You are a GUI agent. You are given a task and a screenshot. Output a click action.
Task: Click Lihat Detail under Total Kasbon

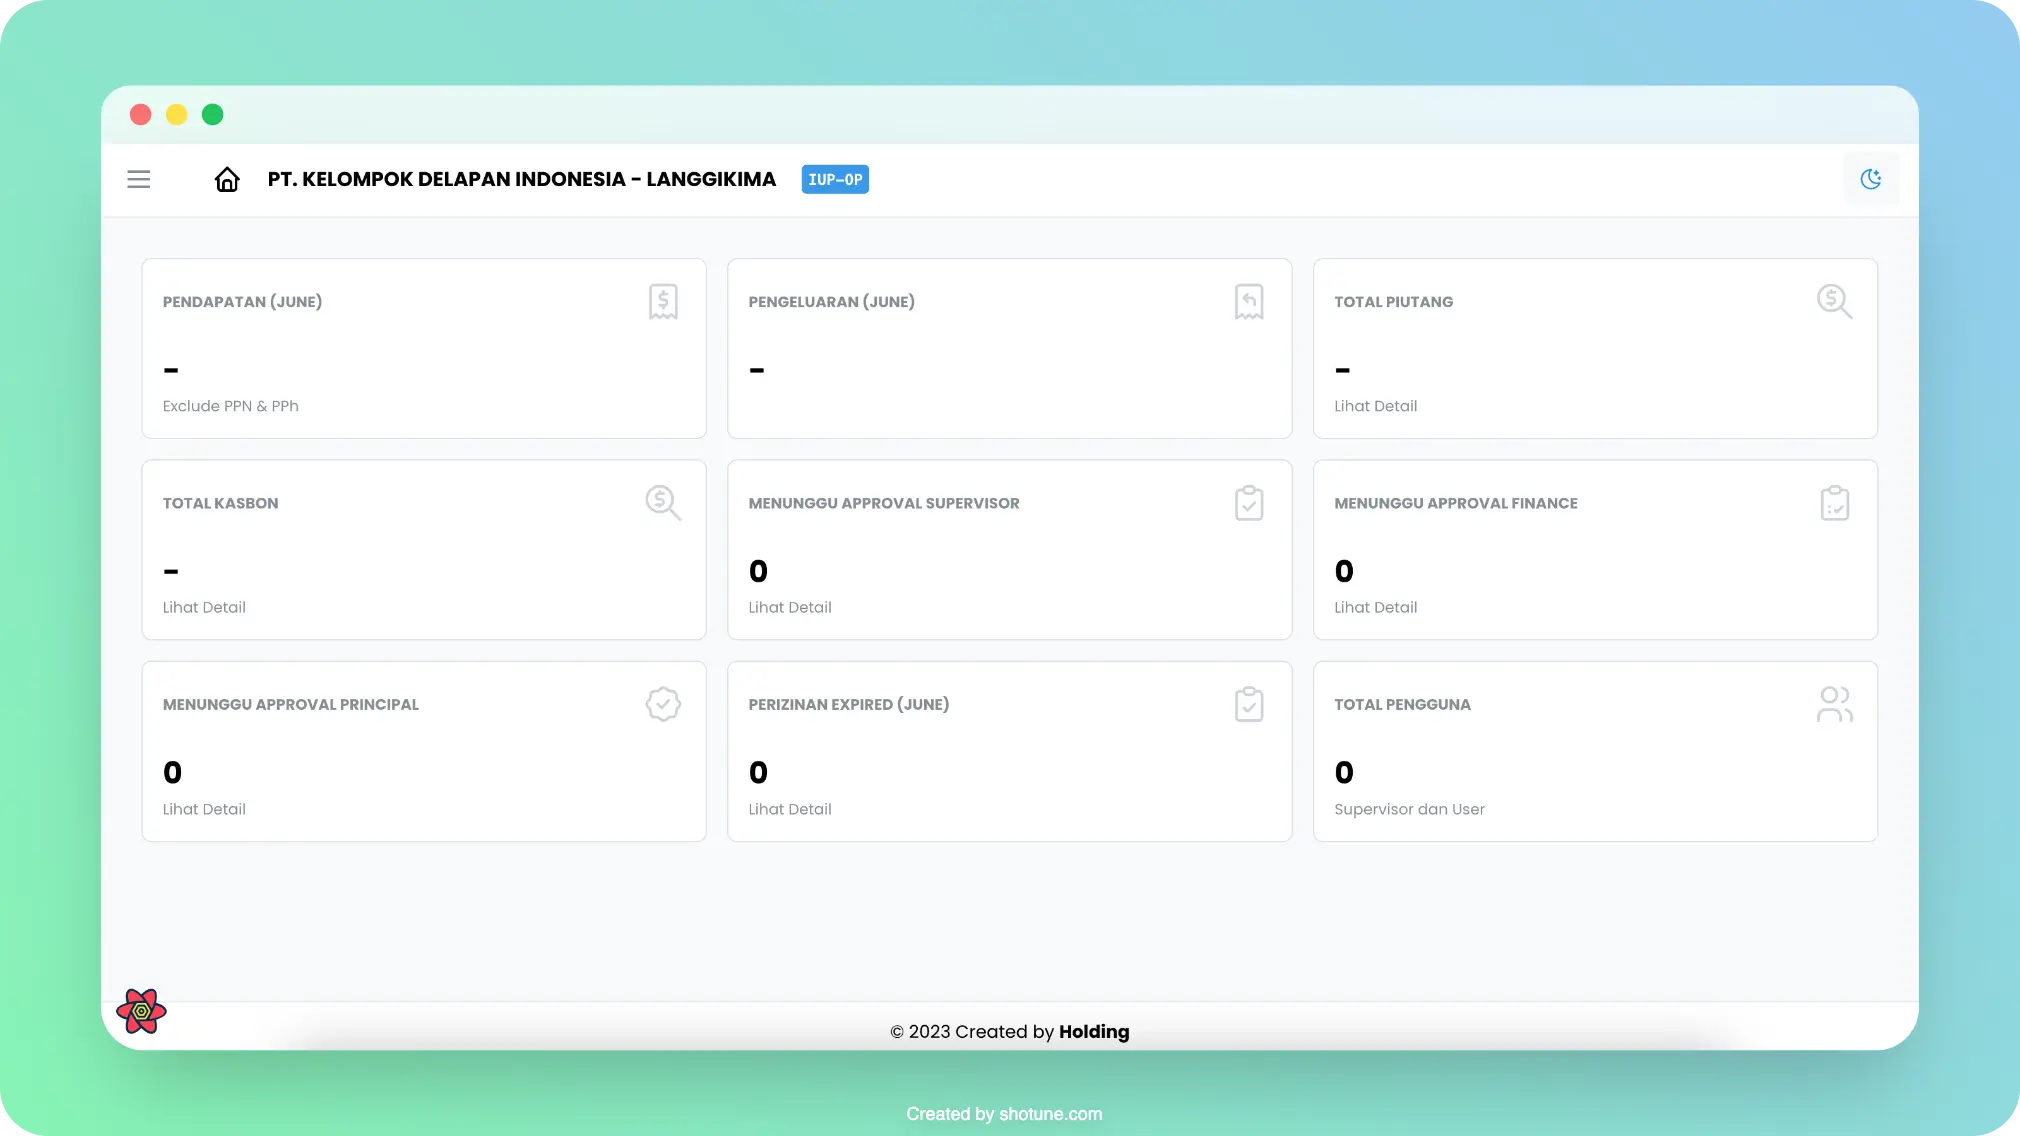tap(204, 606)
